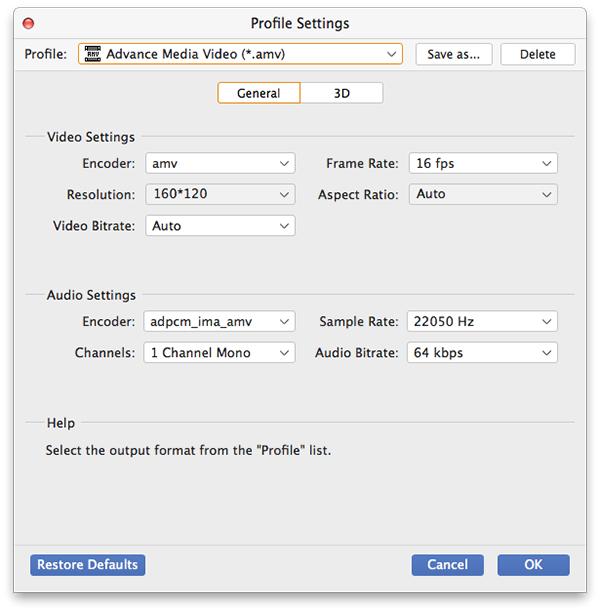Confirm settings with the OK button
600x612 pixels.
(533, 565)
